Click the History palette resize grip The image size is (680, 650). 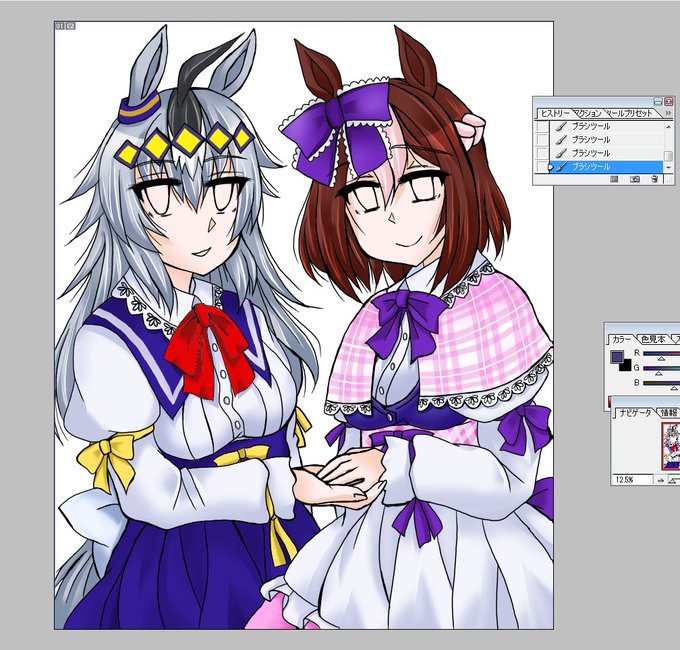[669, 179]
